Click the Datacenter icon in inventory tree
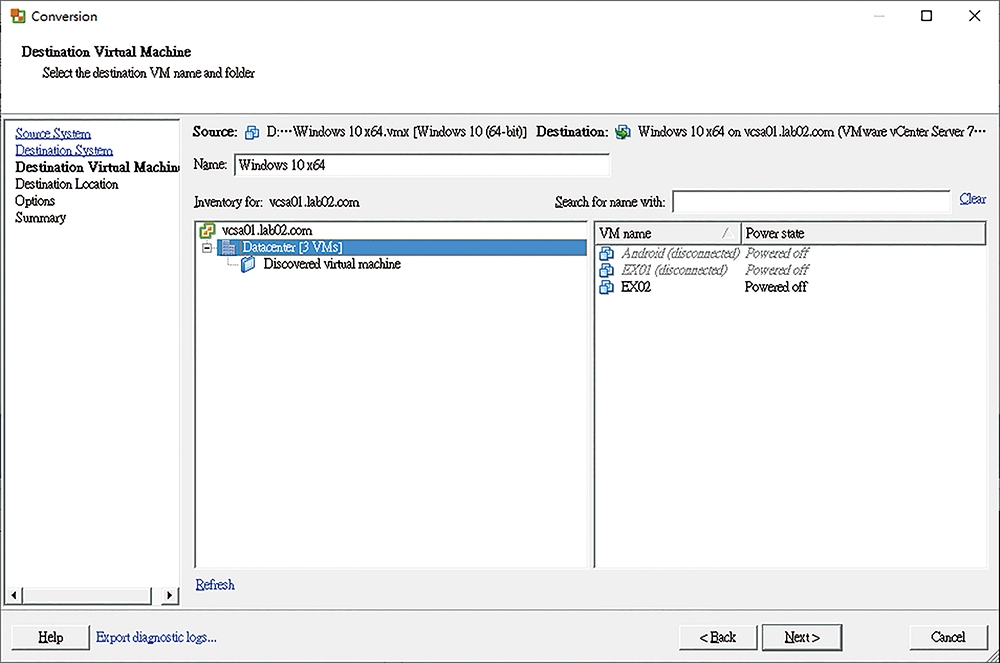The image size is (1000, 663). coord(228,247)
